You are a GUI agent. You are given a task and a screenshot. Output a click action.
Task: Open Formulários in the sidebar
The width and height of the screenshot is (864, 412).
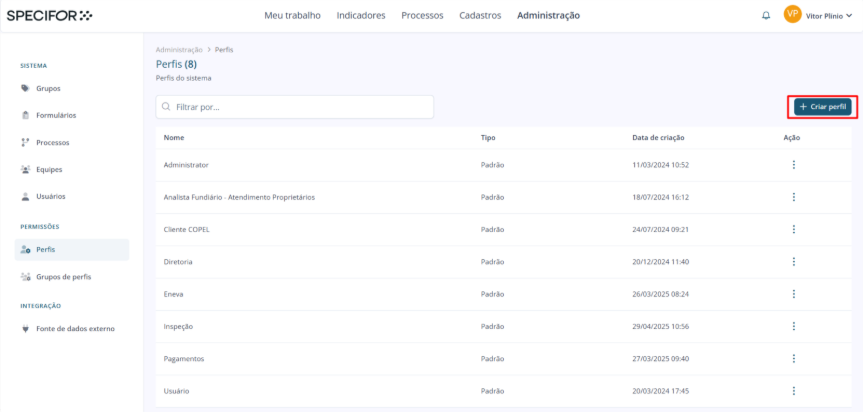(x=56, y=115)
